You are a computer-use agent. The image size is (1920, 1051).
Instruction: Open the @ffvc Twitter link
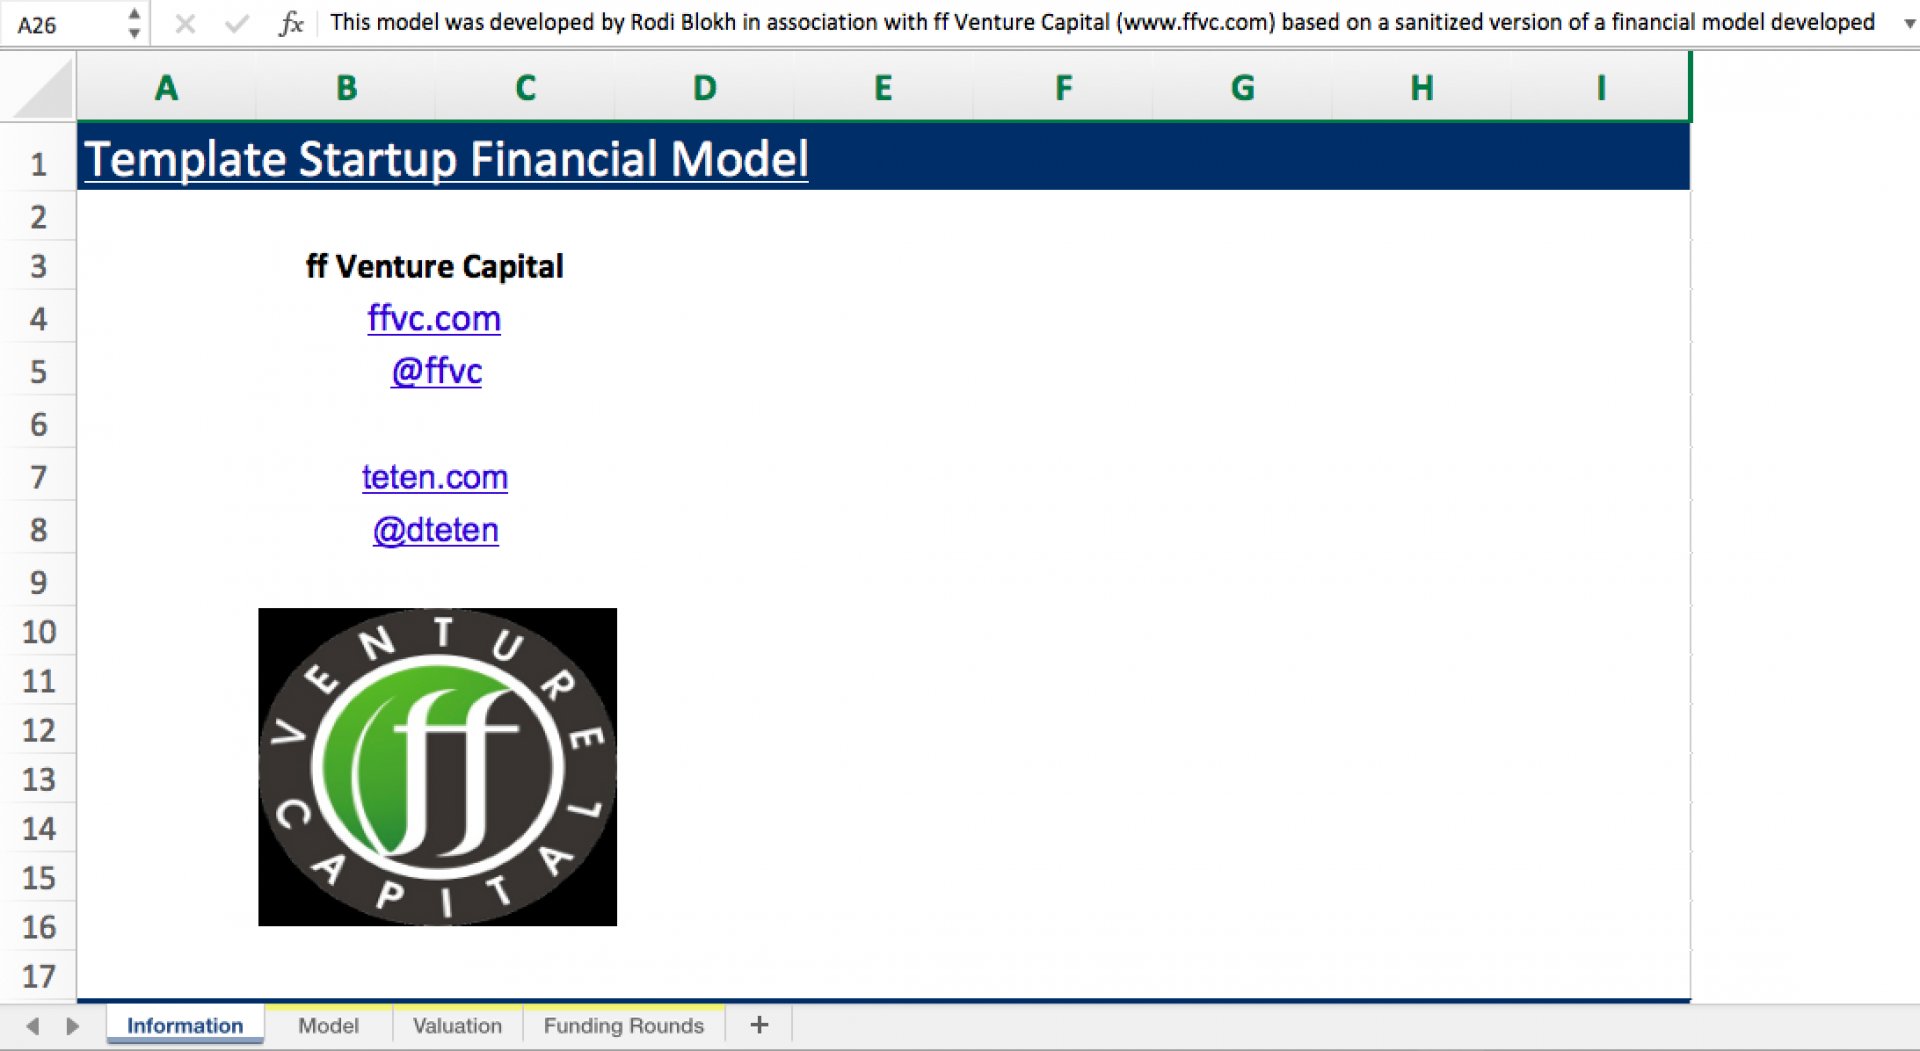point(436,371)
